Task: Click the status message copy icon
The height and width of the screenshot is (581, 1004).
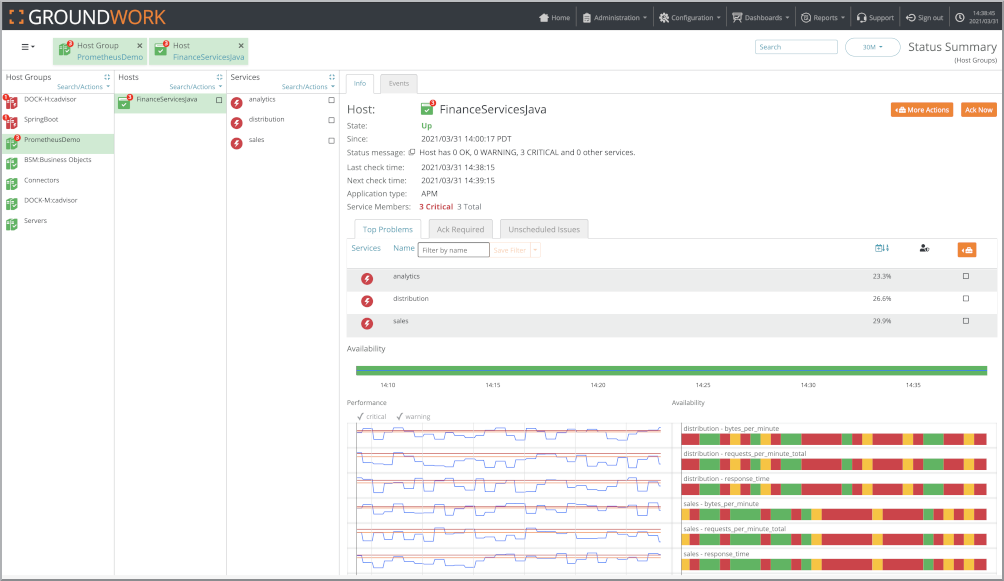Action: 412,152
